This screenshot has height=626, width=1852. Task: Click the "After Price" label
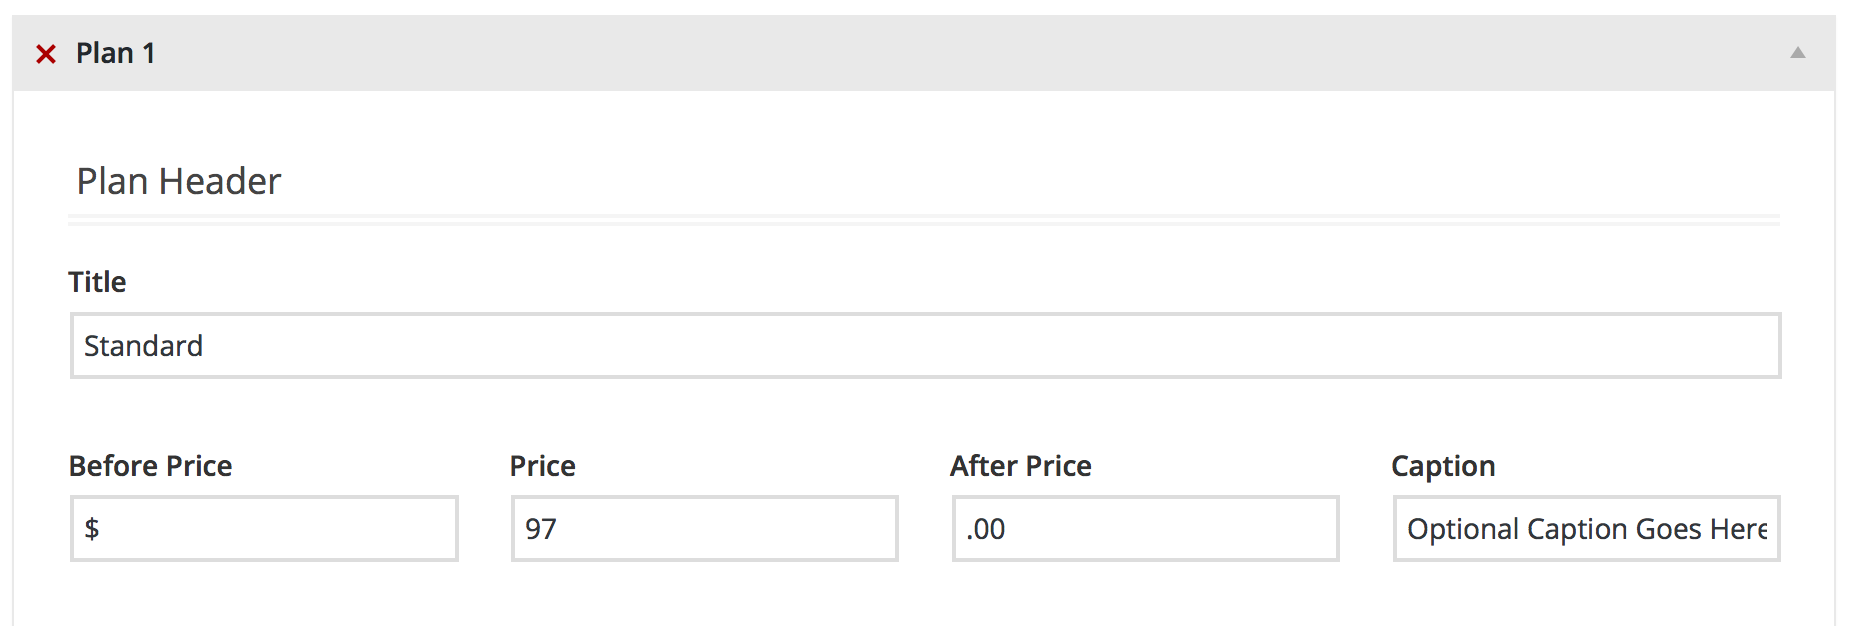tap(1020, 466)
